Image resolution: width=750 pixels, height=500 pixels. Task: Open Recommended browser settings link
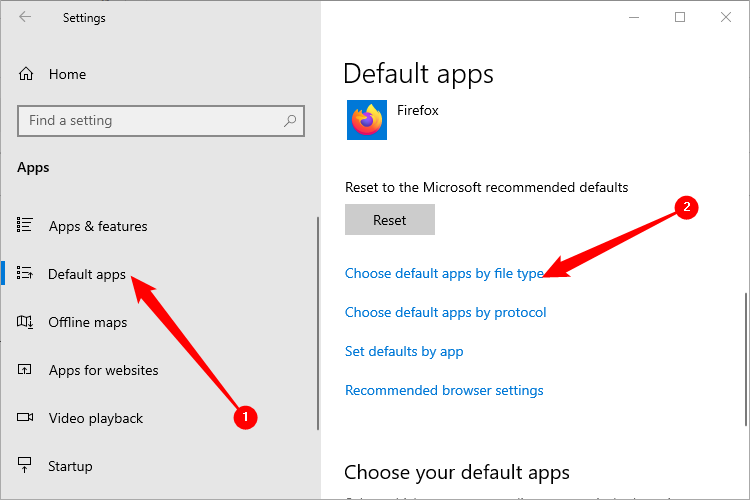(444, 390)
